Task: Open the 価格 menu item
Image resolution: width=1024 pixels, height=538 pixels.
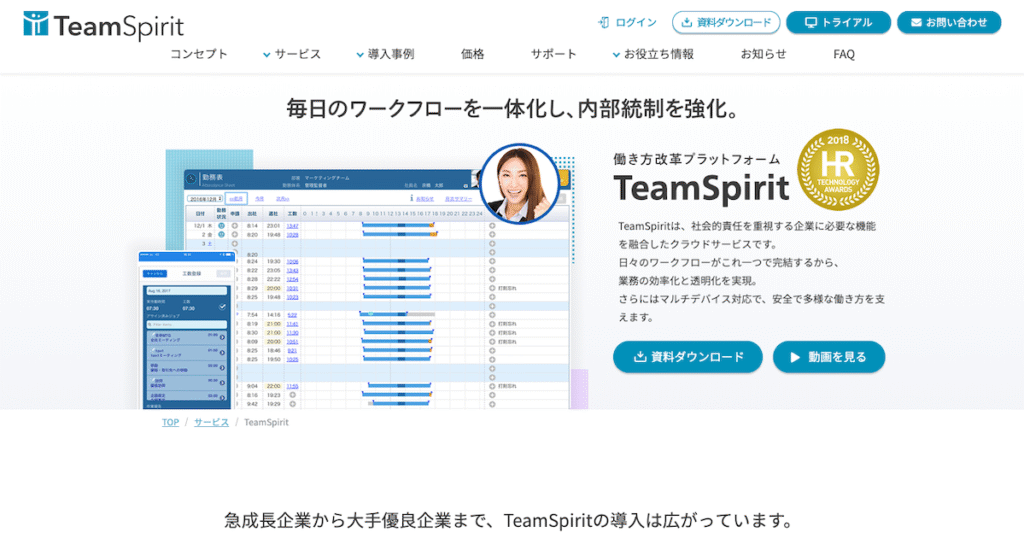Action: [x=473, y=54]
